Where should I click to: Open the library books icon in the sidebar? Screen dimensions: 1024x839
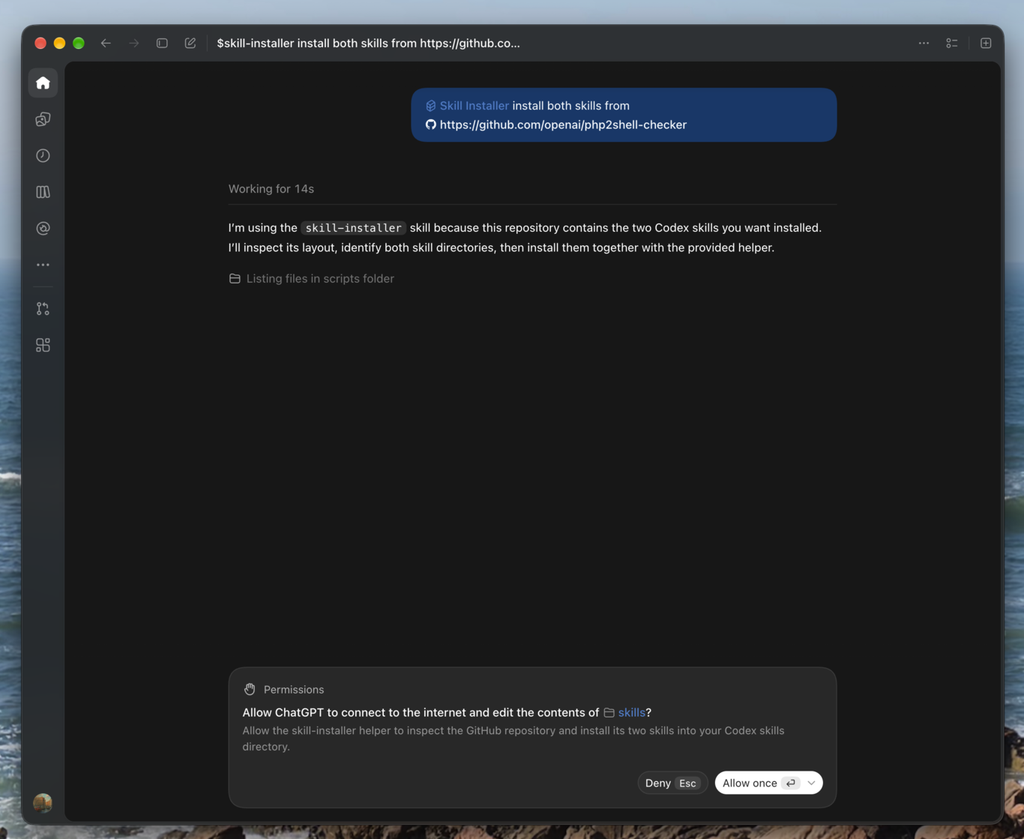click(x=43, y=192)
